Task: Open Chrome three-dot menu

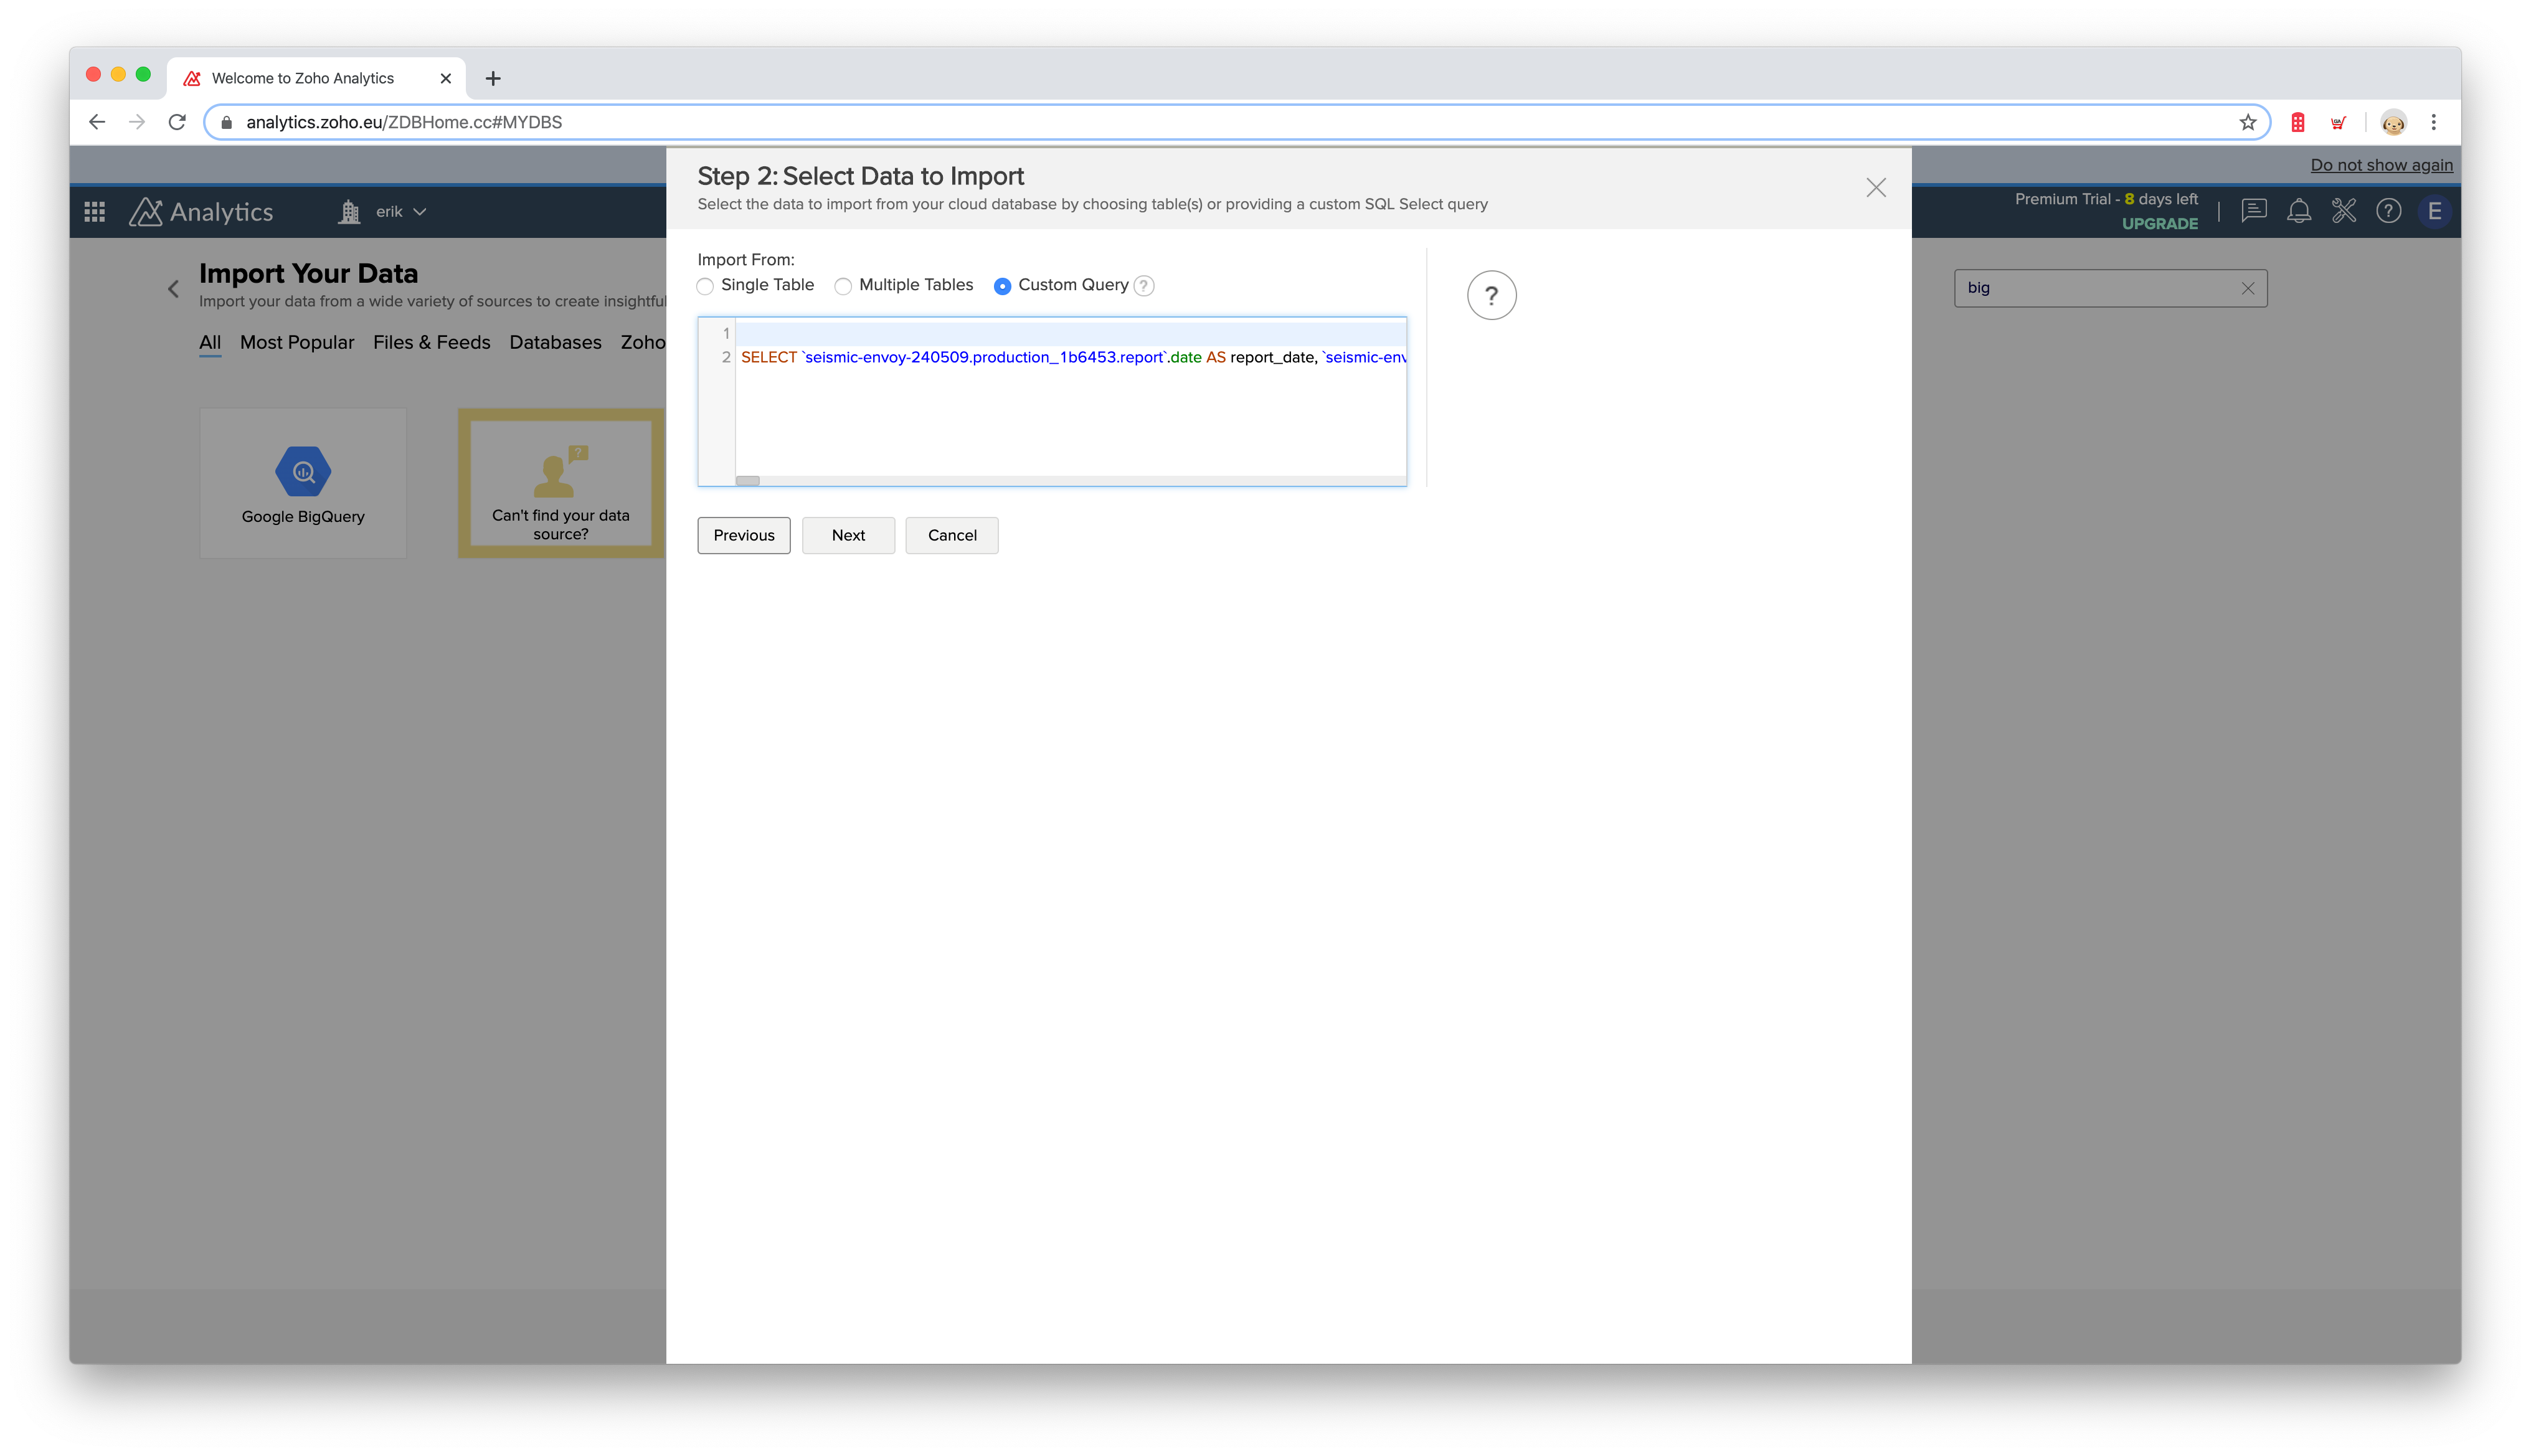Action: tap(2434, 122)
